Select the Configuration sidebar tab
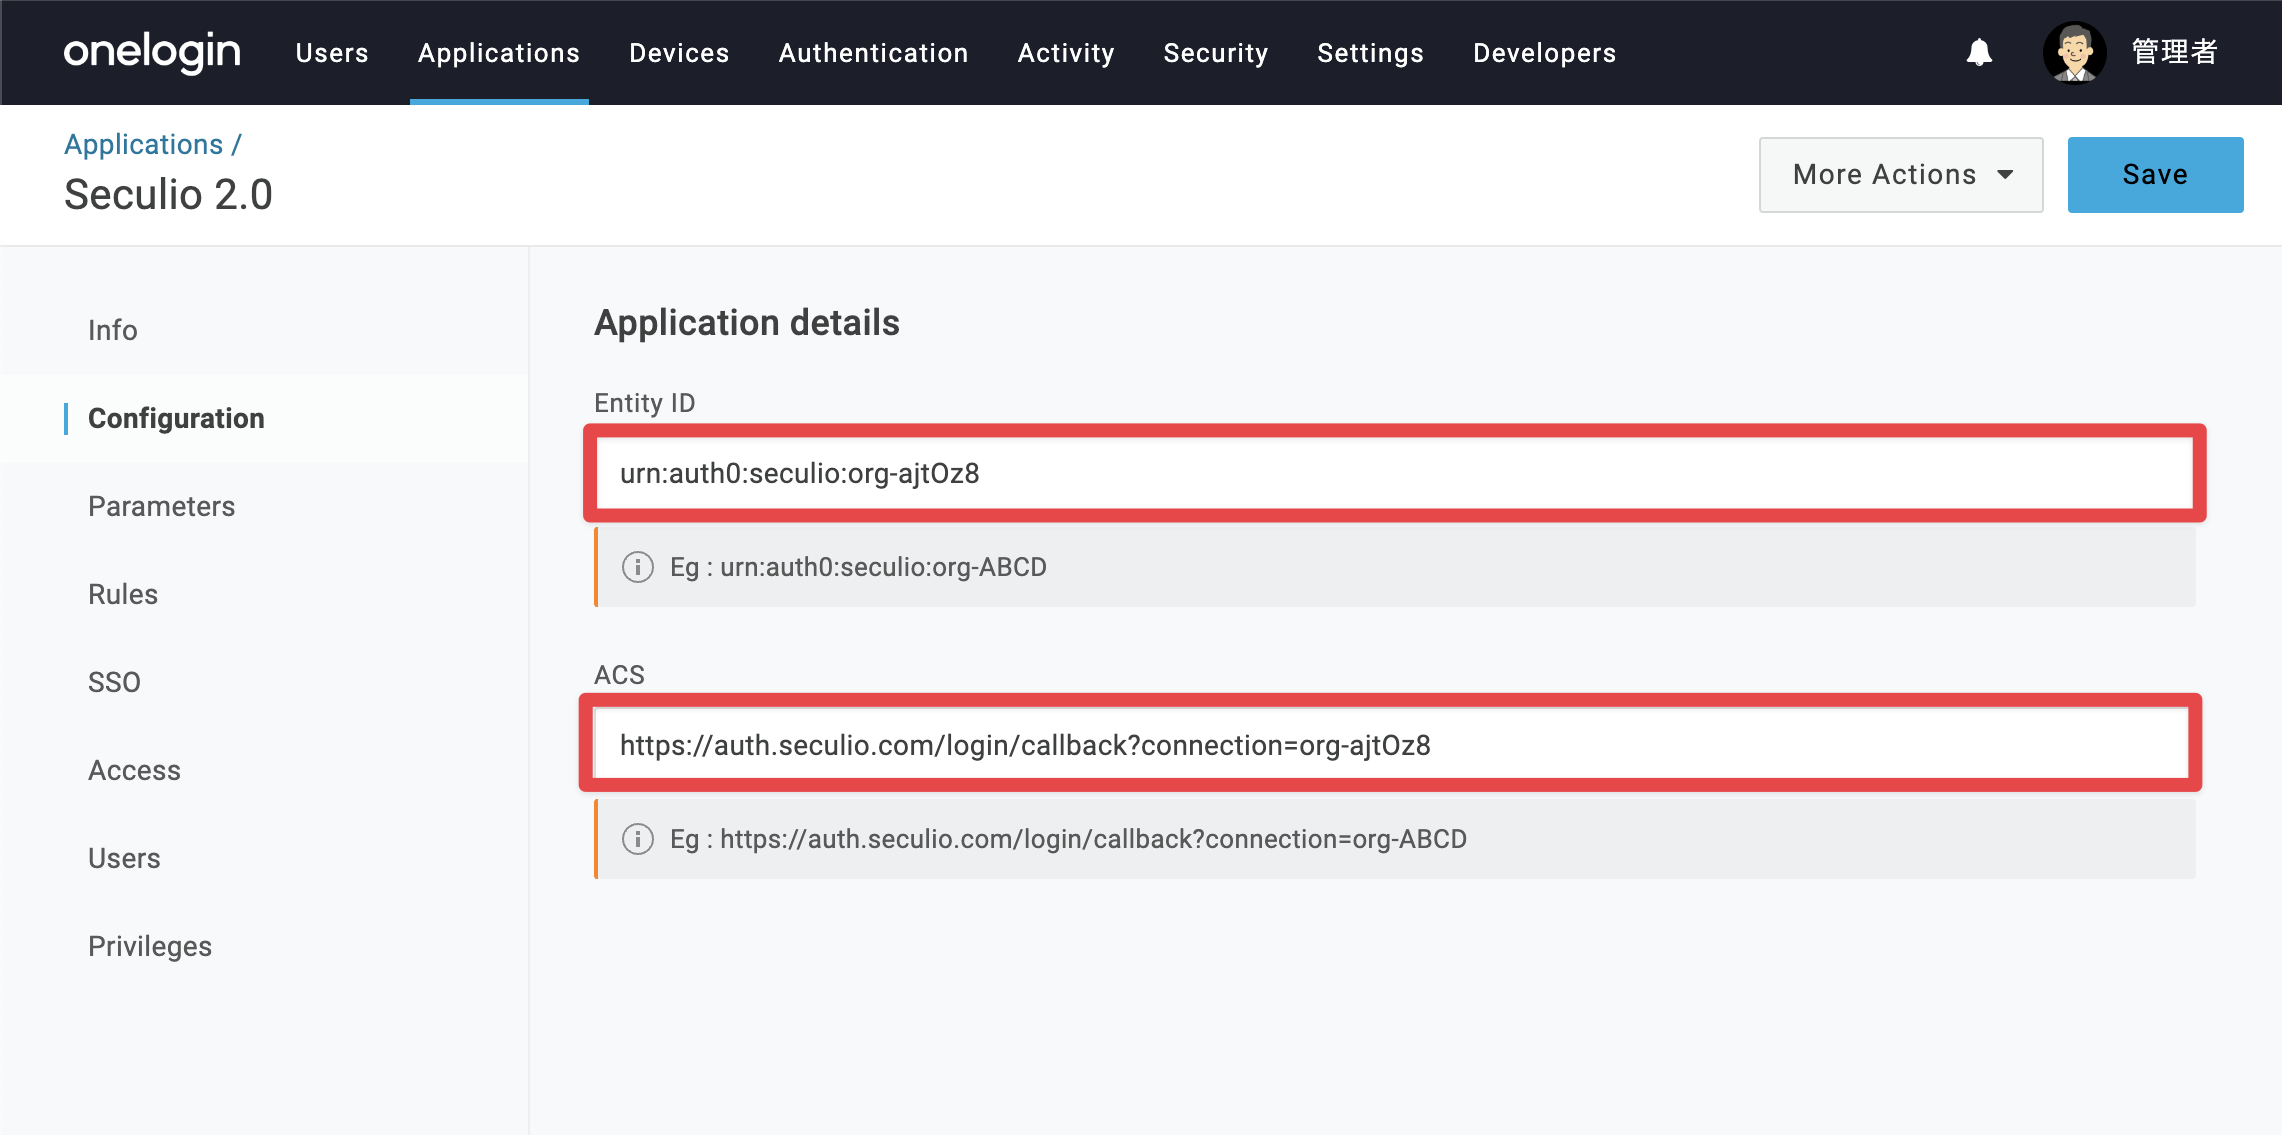This screenshot has width=2282, height=1135. 176,418
